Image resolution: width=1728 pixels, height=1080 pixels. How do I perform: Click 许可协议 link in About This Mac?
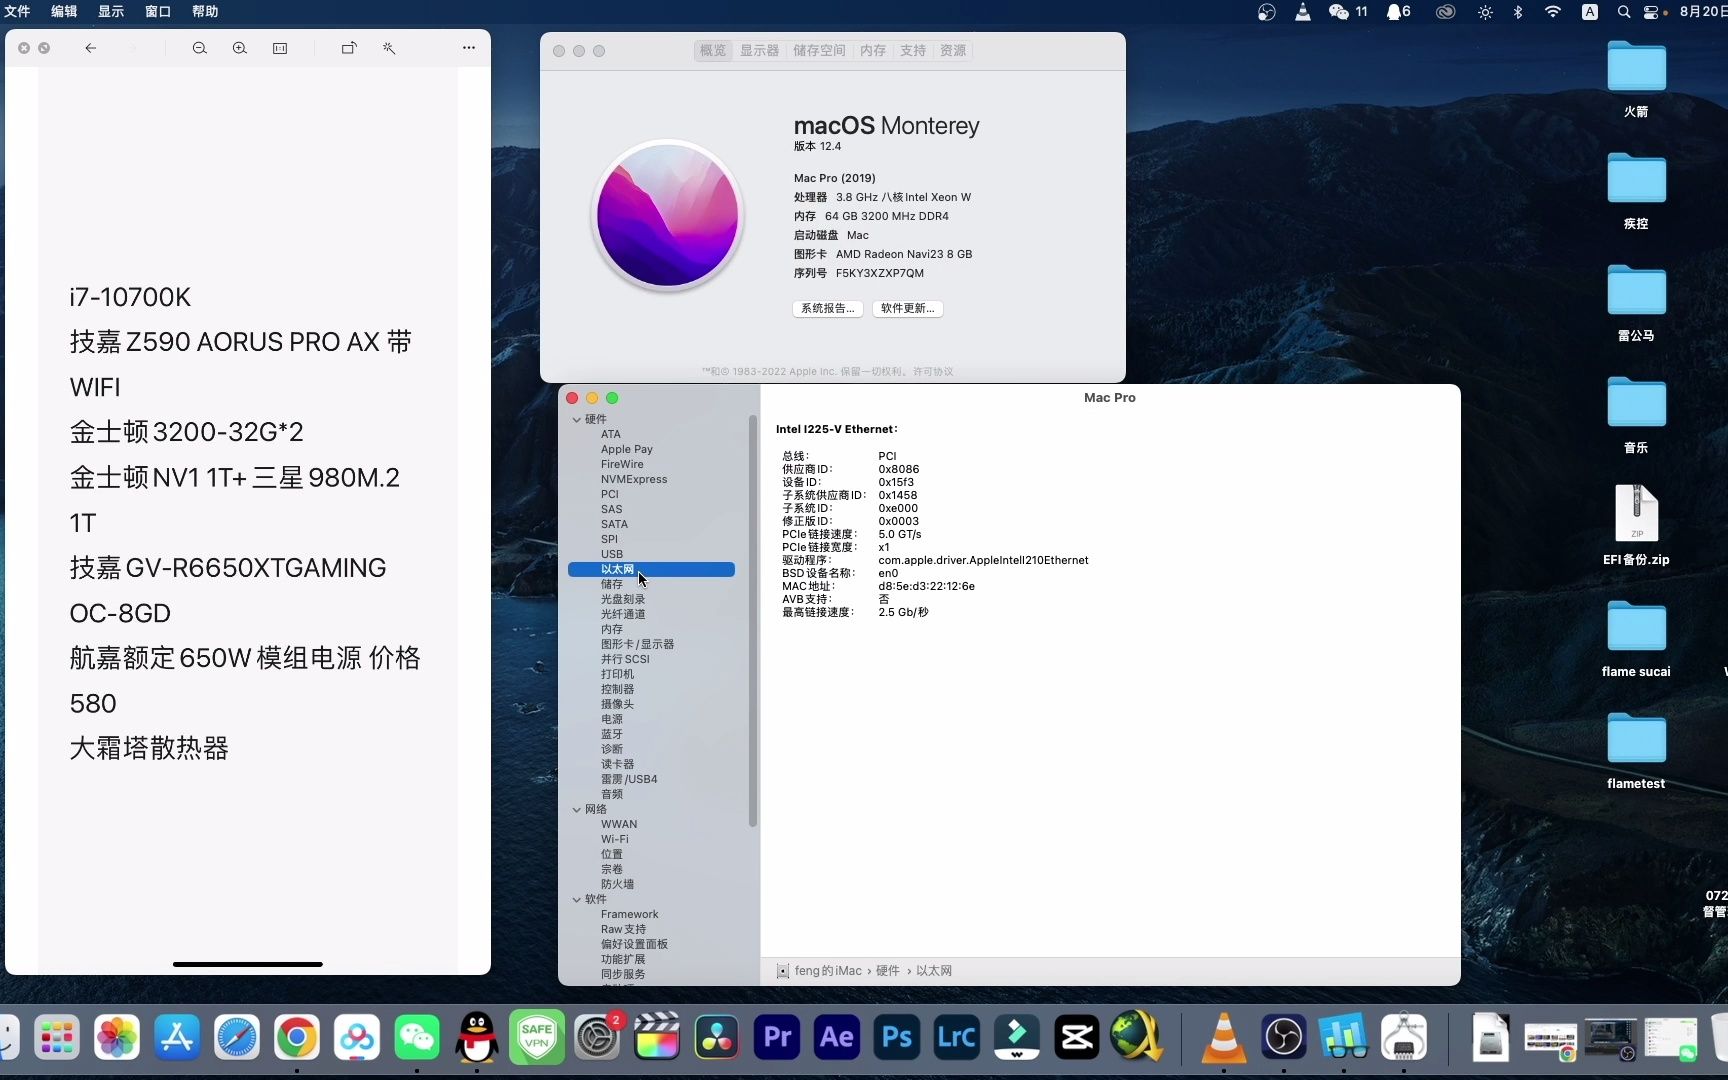[933, 372]
